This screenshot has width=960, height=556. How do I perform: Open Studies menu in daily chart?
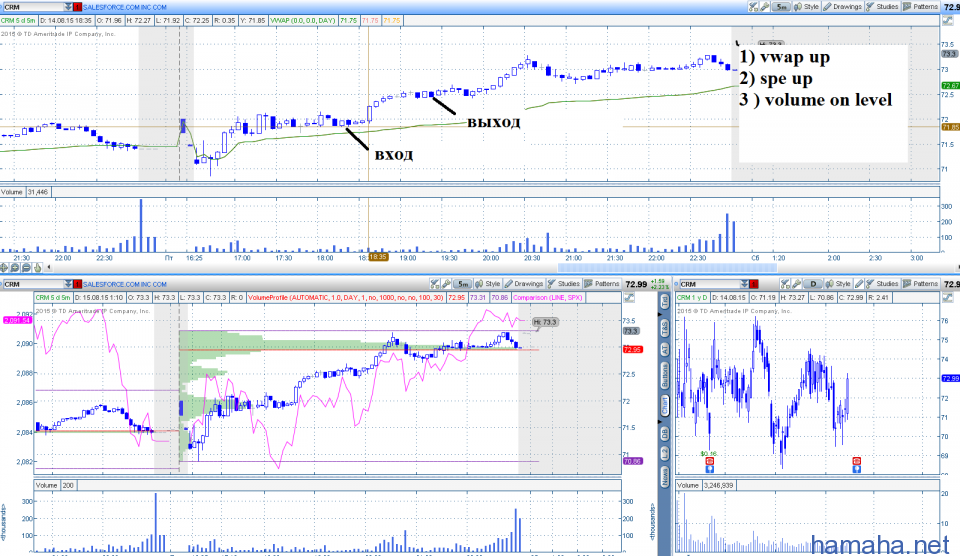882,284
